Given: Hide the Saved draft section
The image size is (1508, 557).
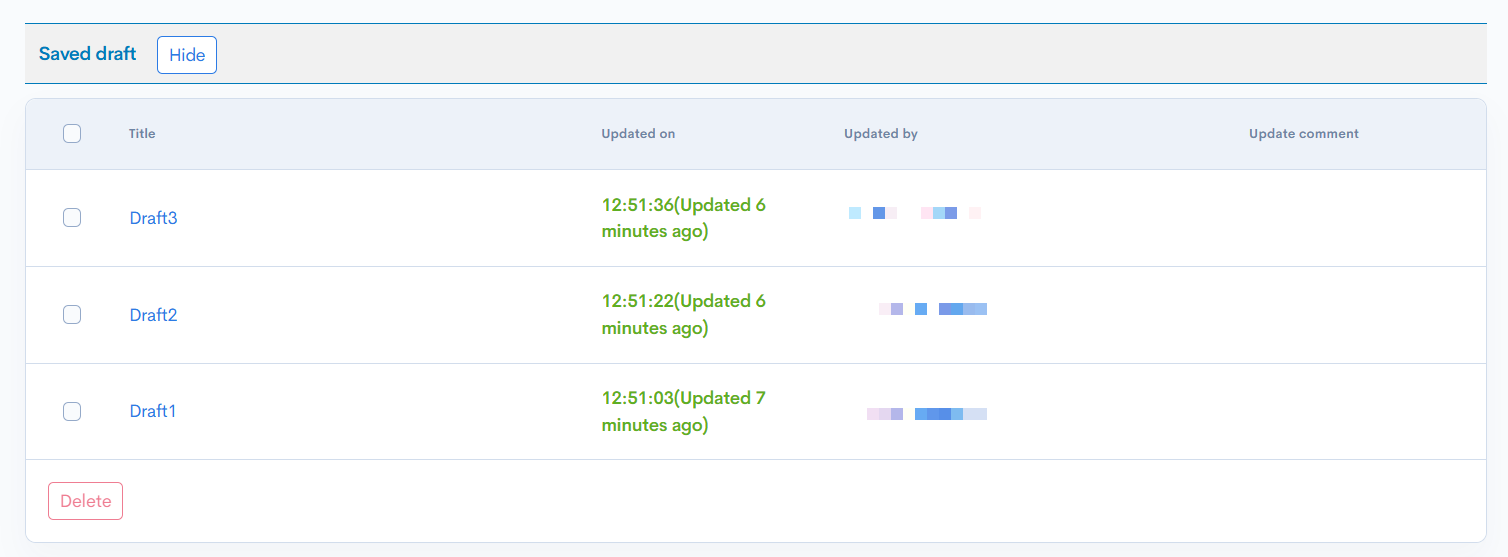Looking at the screenshot, I should (187, 55).
